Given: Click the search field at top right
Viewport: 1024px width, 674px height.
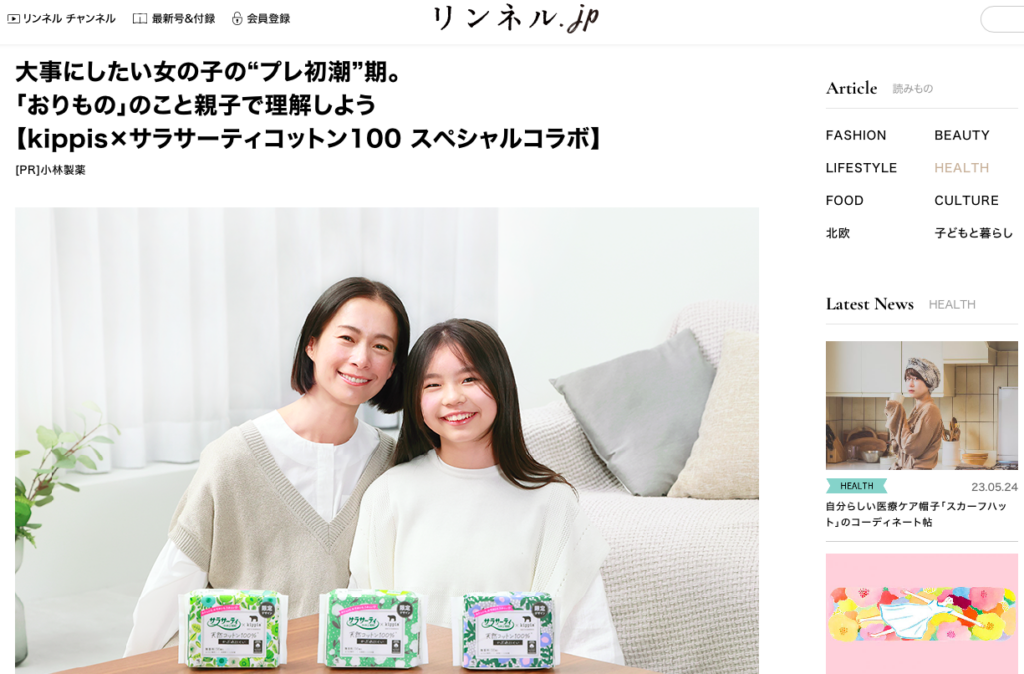Looking at the screenshot, I should click(1002, 20).
